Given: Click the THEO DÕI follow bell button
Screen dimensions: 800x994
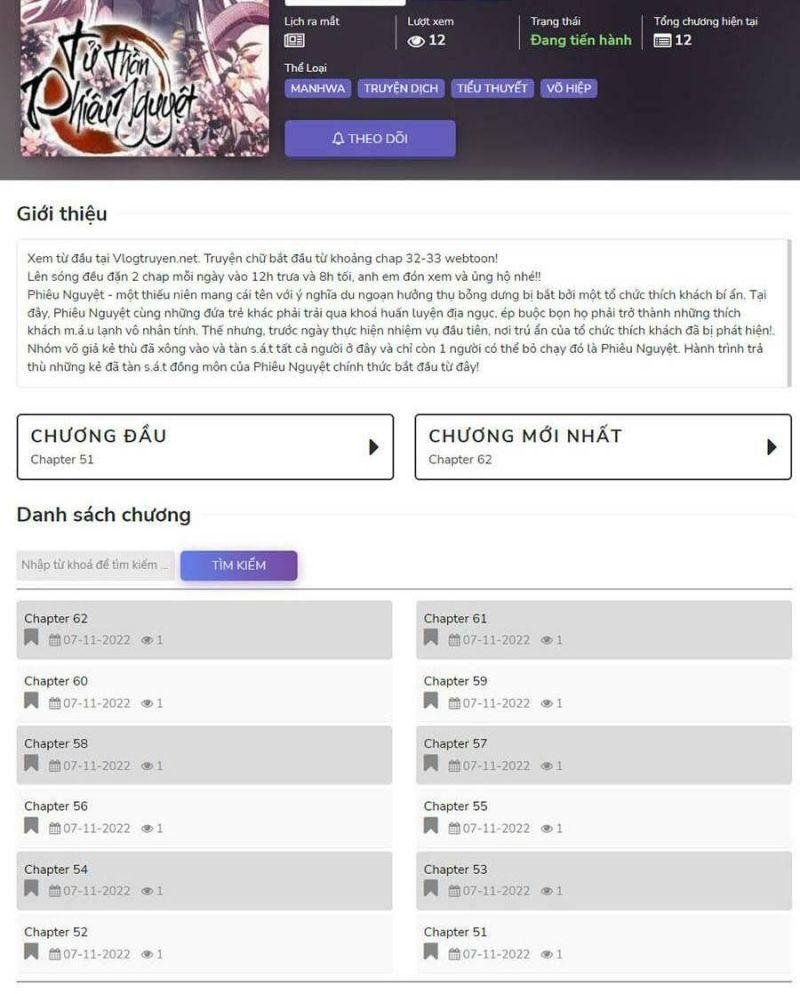Looking at the screenshot, I should pyautogui.click(x=370, y=138).
